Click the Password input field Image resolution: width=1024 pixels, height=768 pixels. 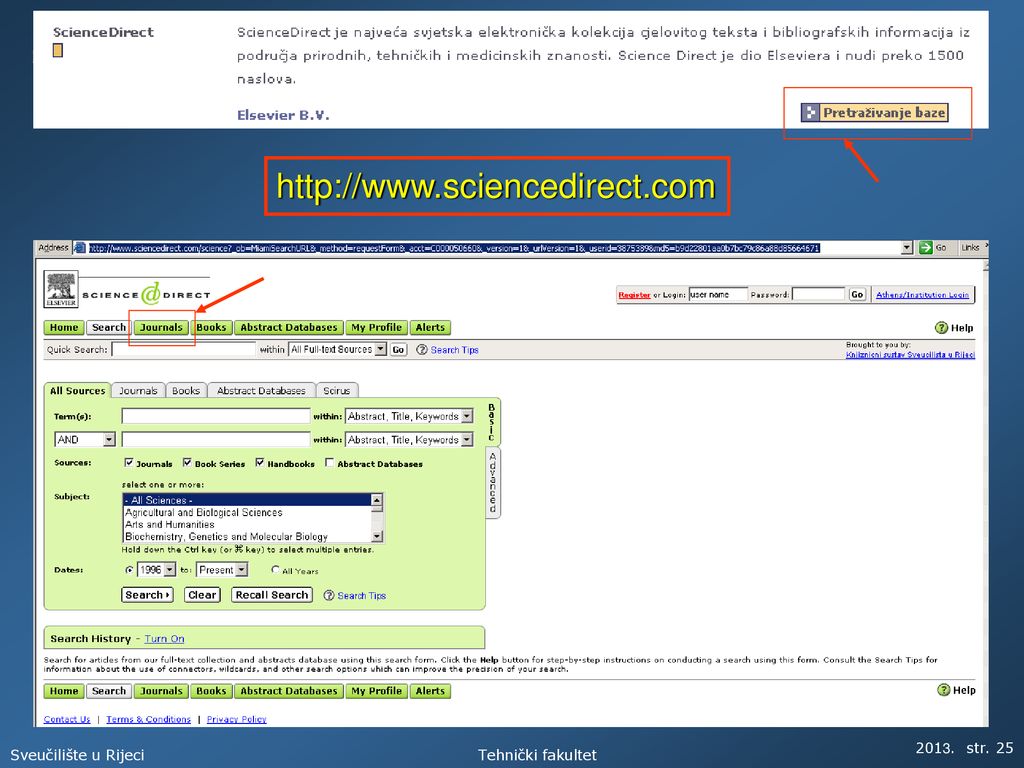pyautogui.click(x=818, y=295)
